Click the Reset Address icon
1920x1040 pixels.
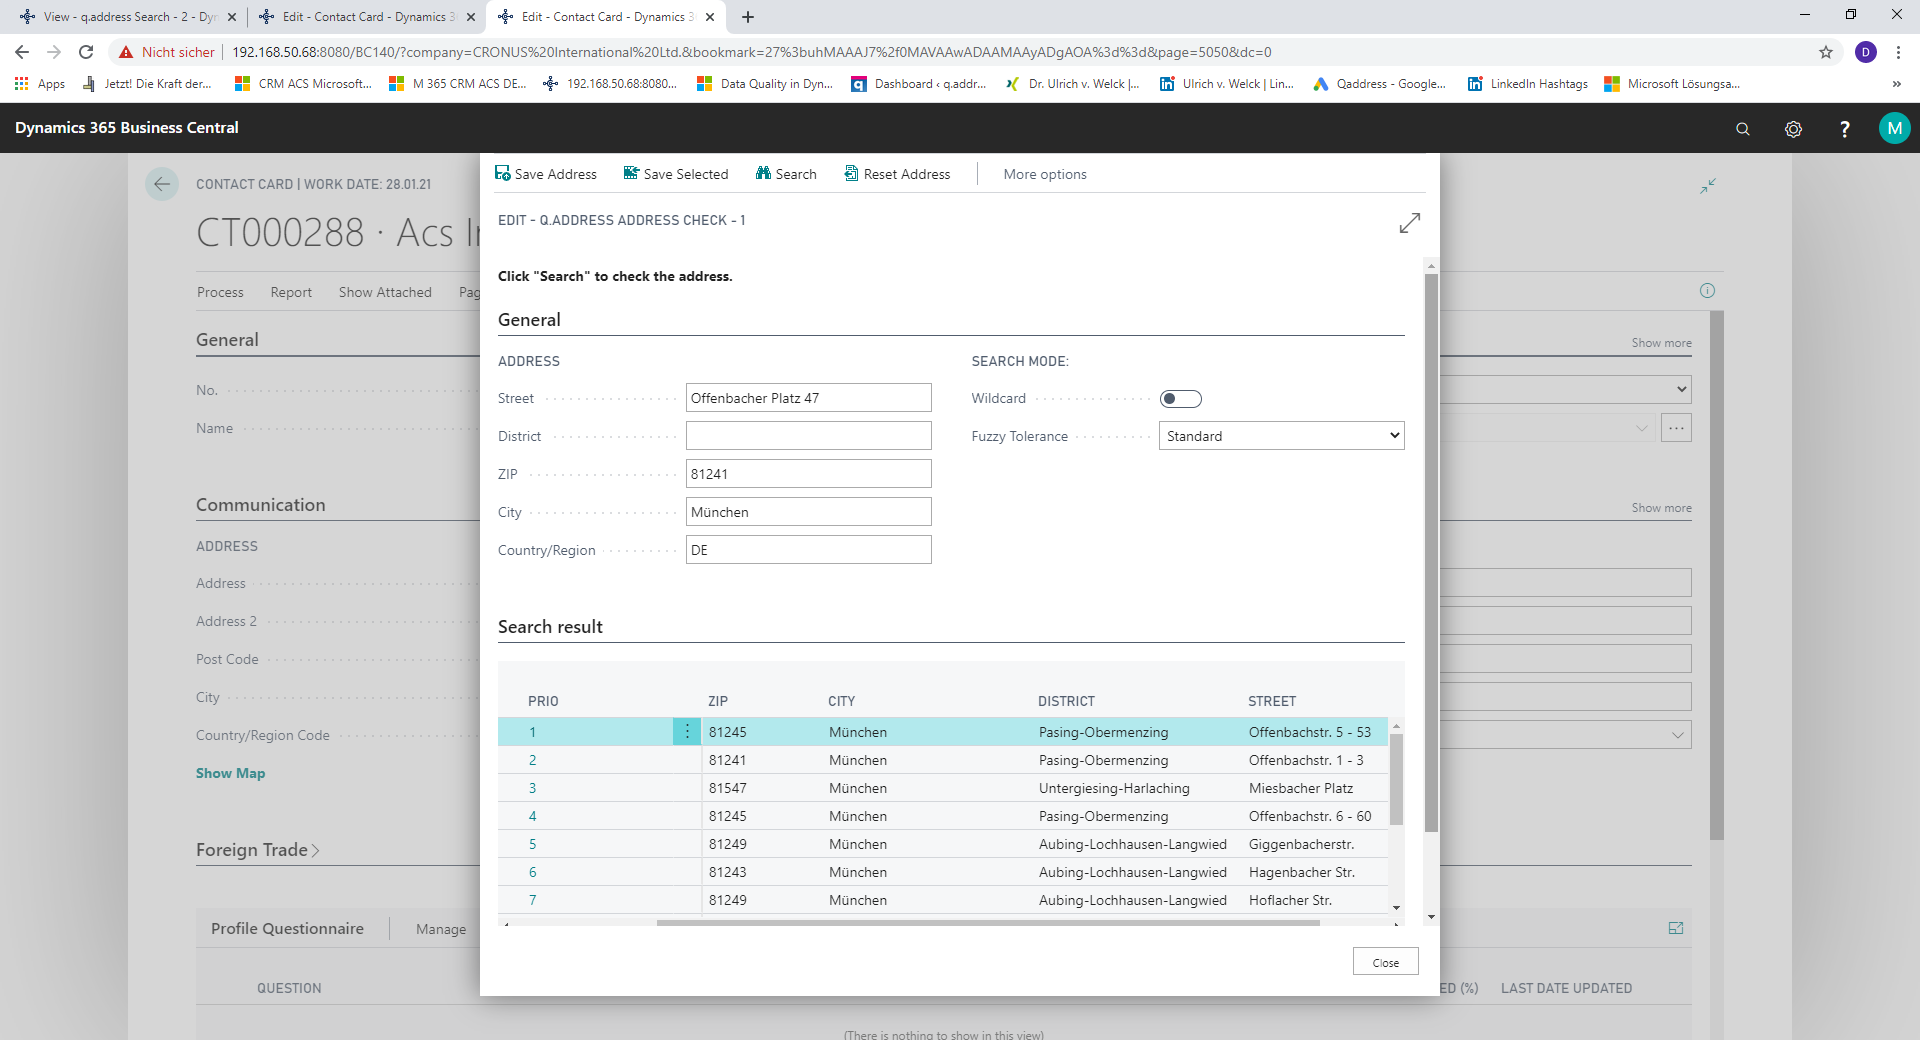click(x=851, y=173)
